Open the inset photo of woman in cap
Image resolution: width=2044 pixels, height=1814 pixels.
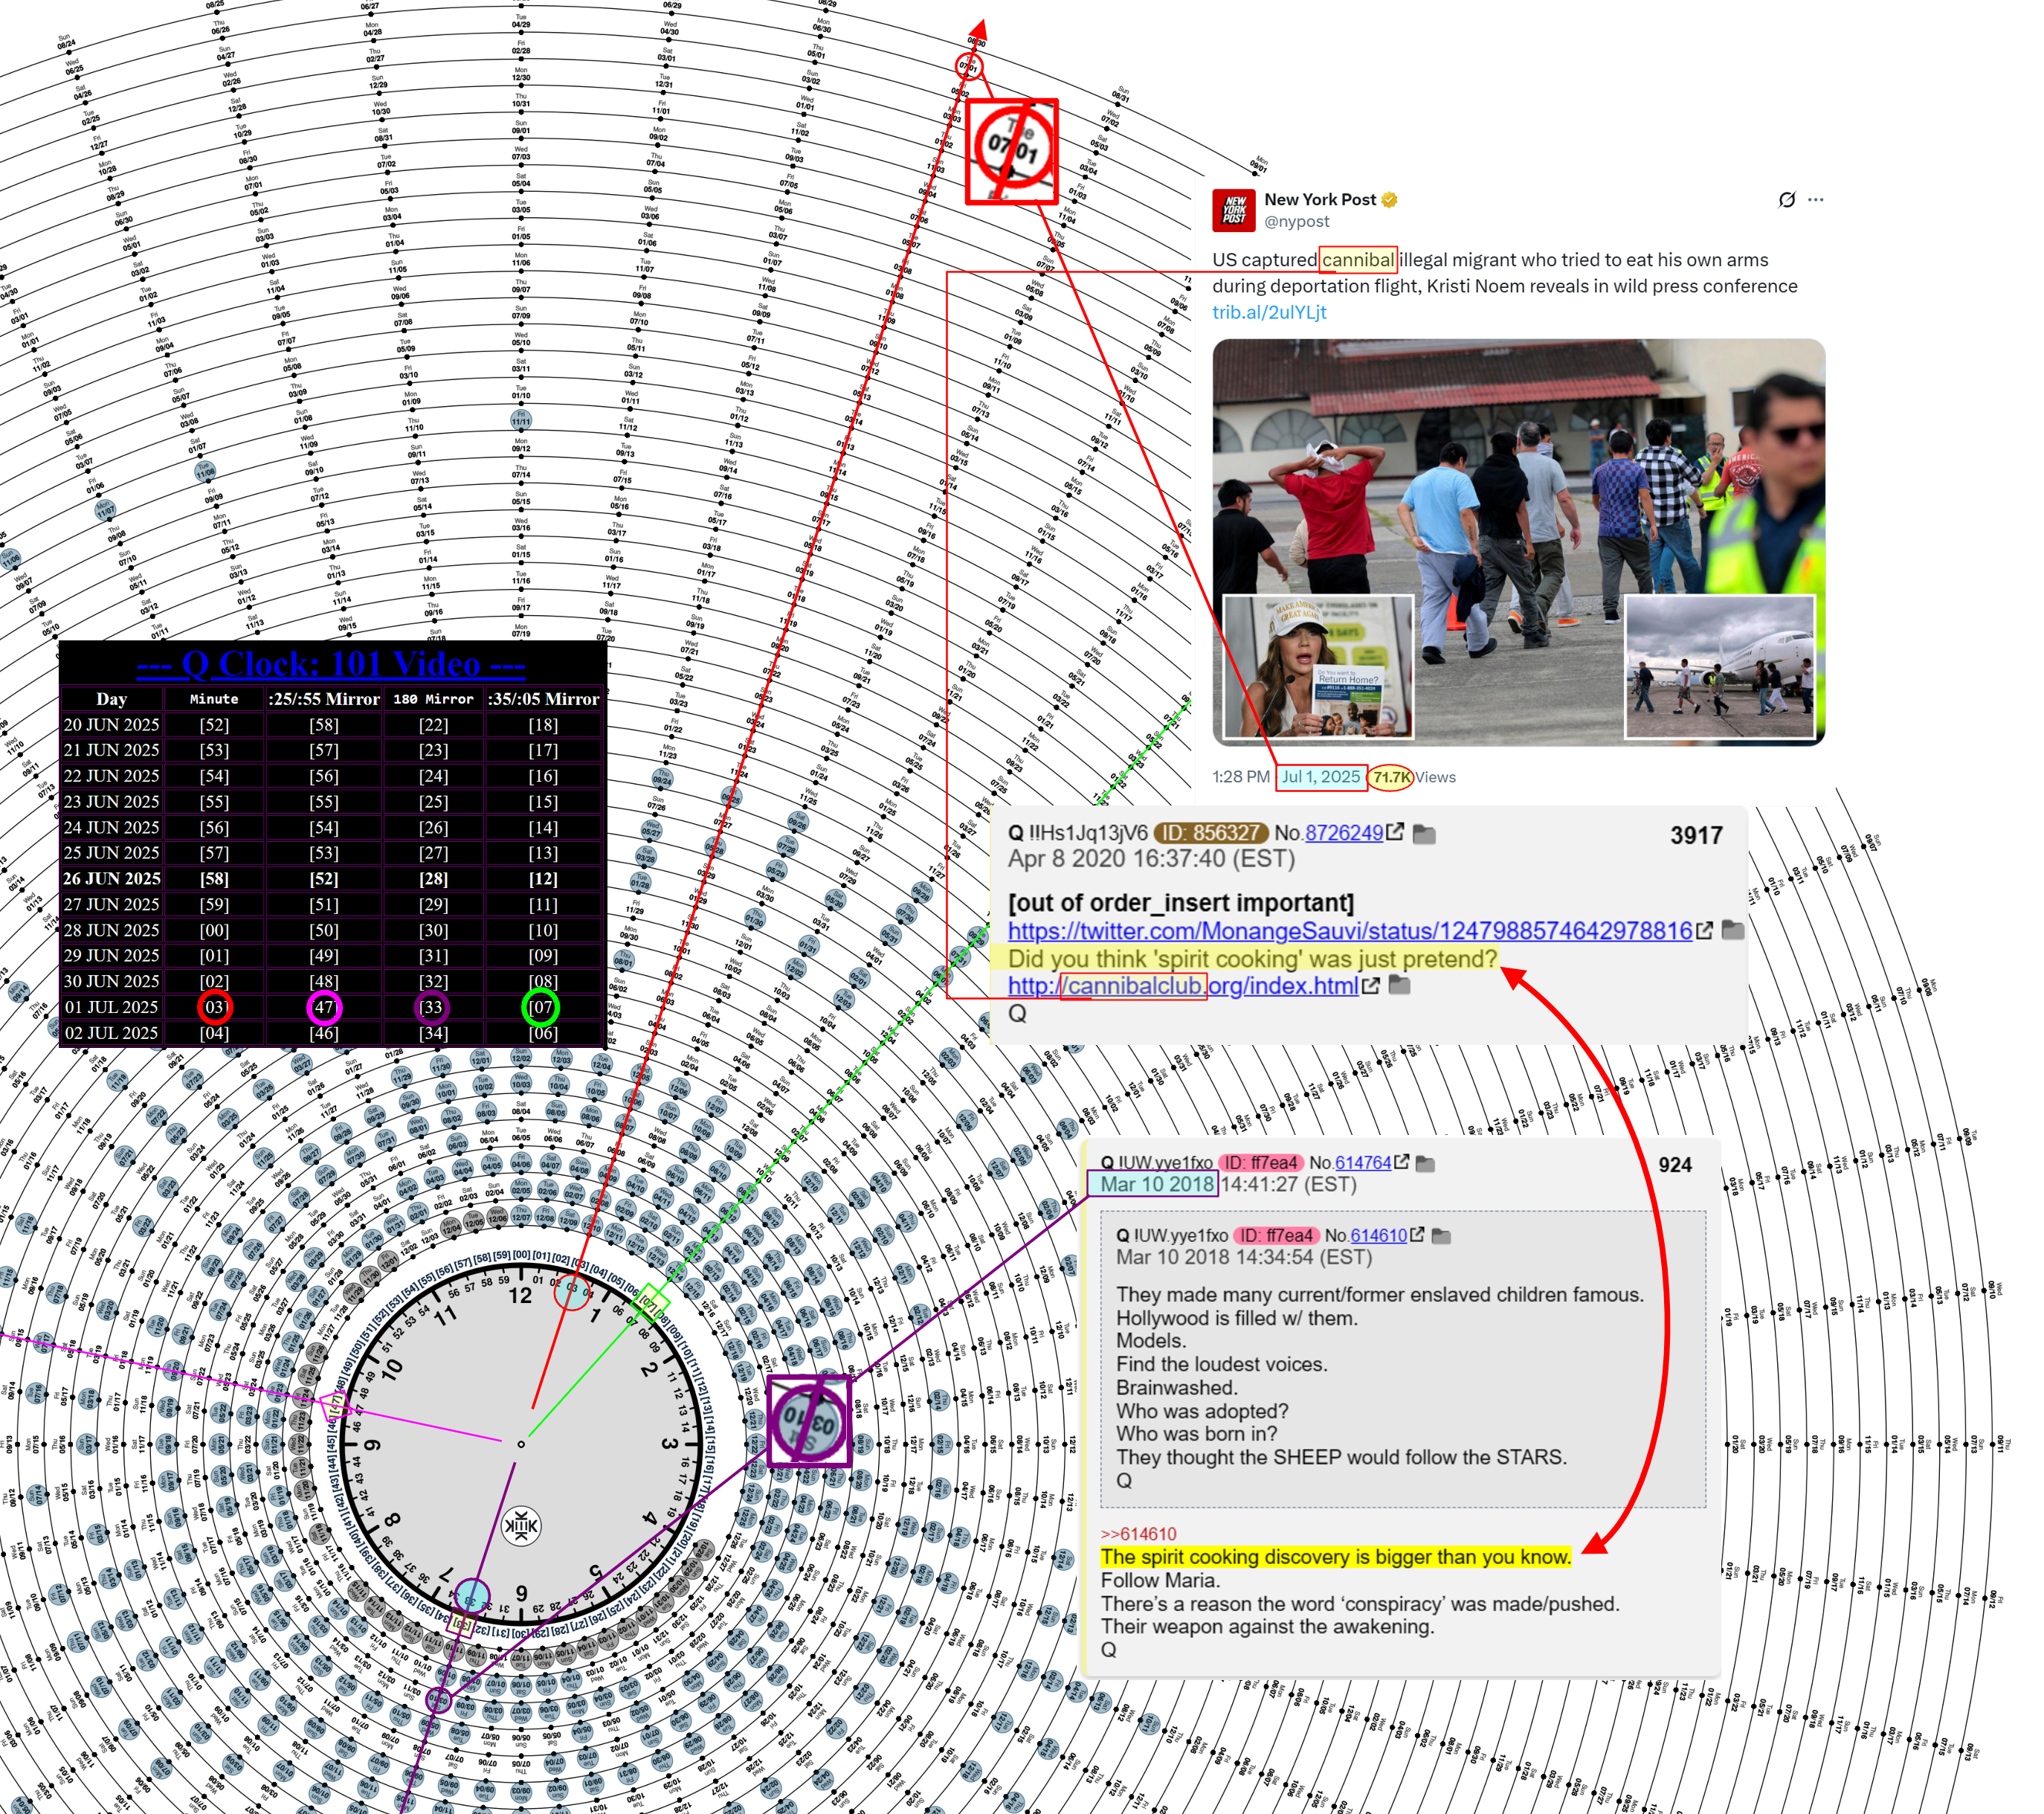pyautogui.click(x=1319, y=667)
